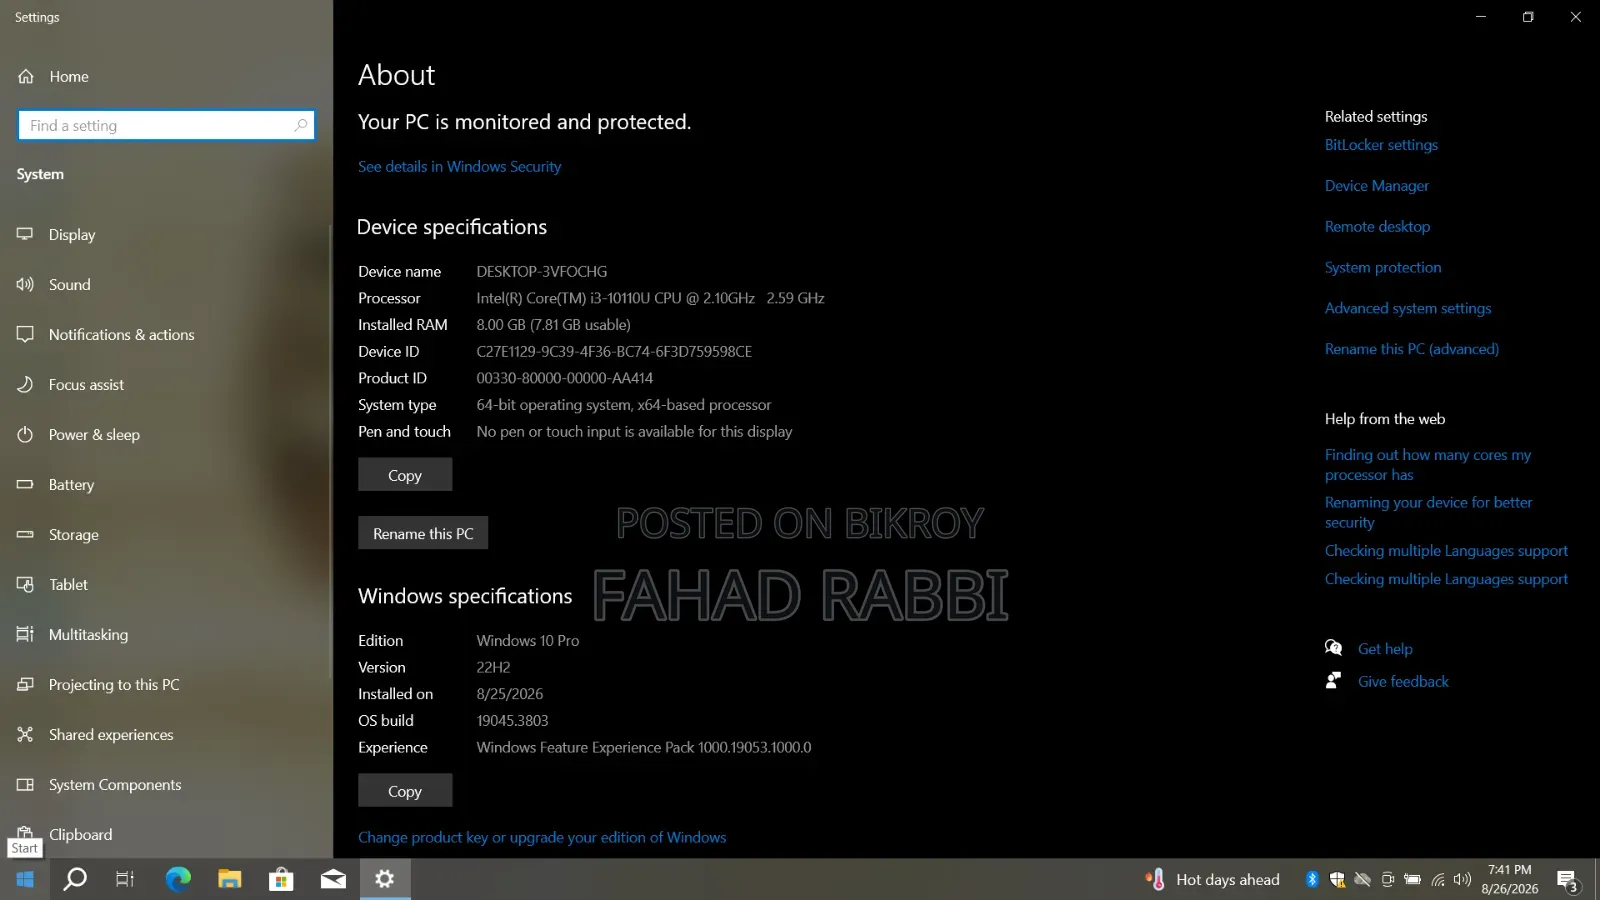Open Advanced system settings link
Viewport: 1600px width, 900px height.
(x=1408, y=308)
